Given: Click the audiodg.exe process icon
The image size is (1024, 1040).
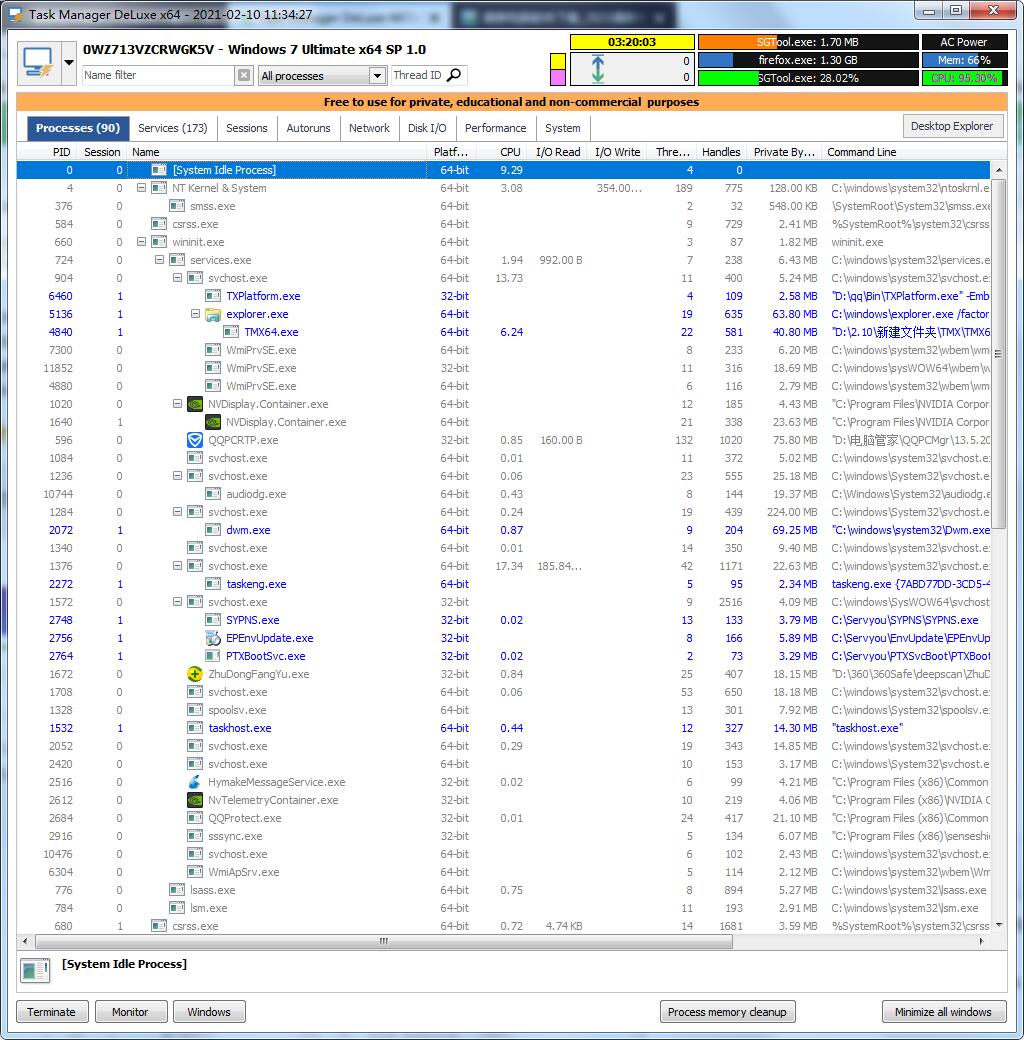Looking at the screenshot, I should [x=213, y=494].
